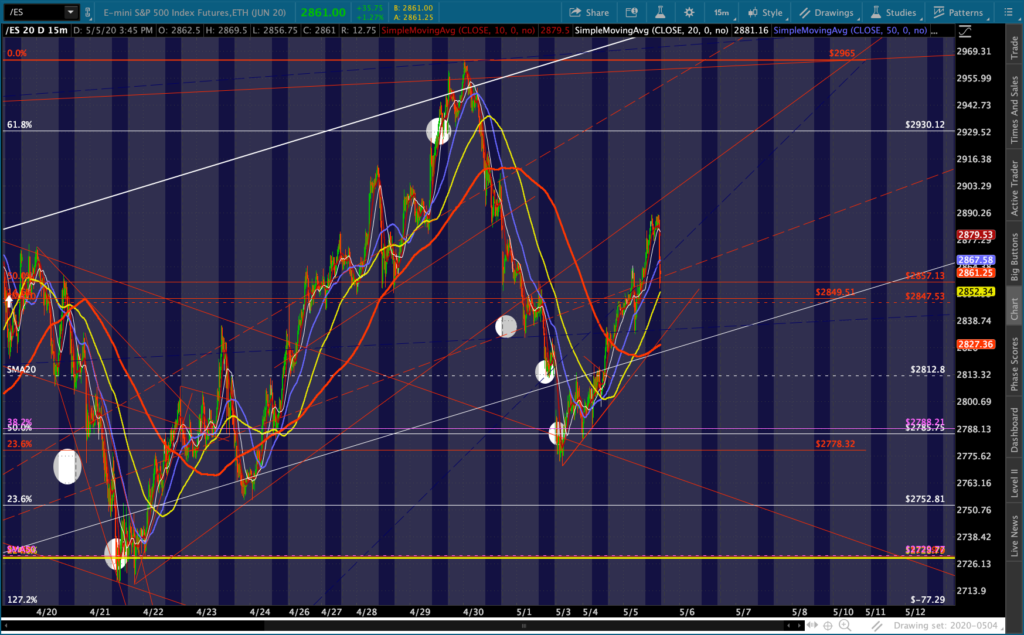This screenshot has width=1024, height=635.
Task: Open the Level II side tab
Action: (1014, 483)
